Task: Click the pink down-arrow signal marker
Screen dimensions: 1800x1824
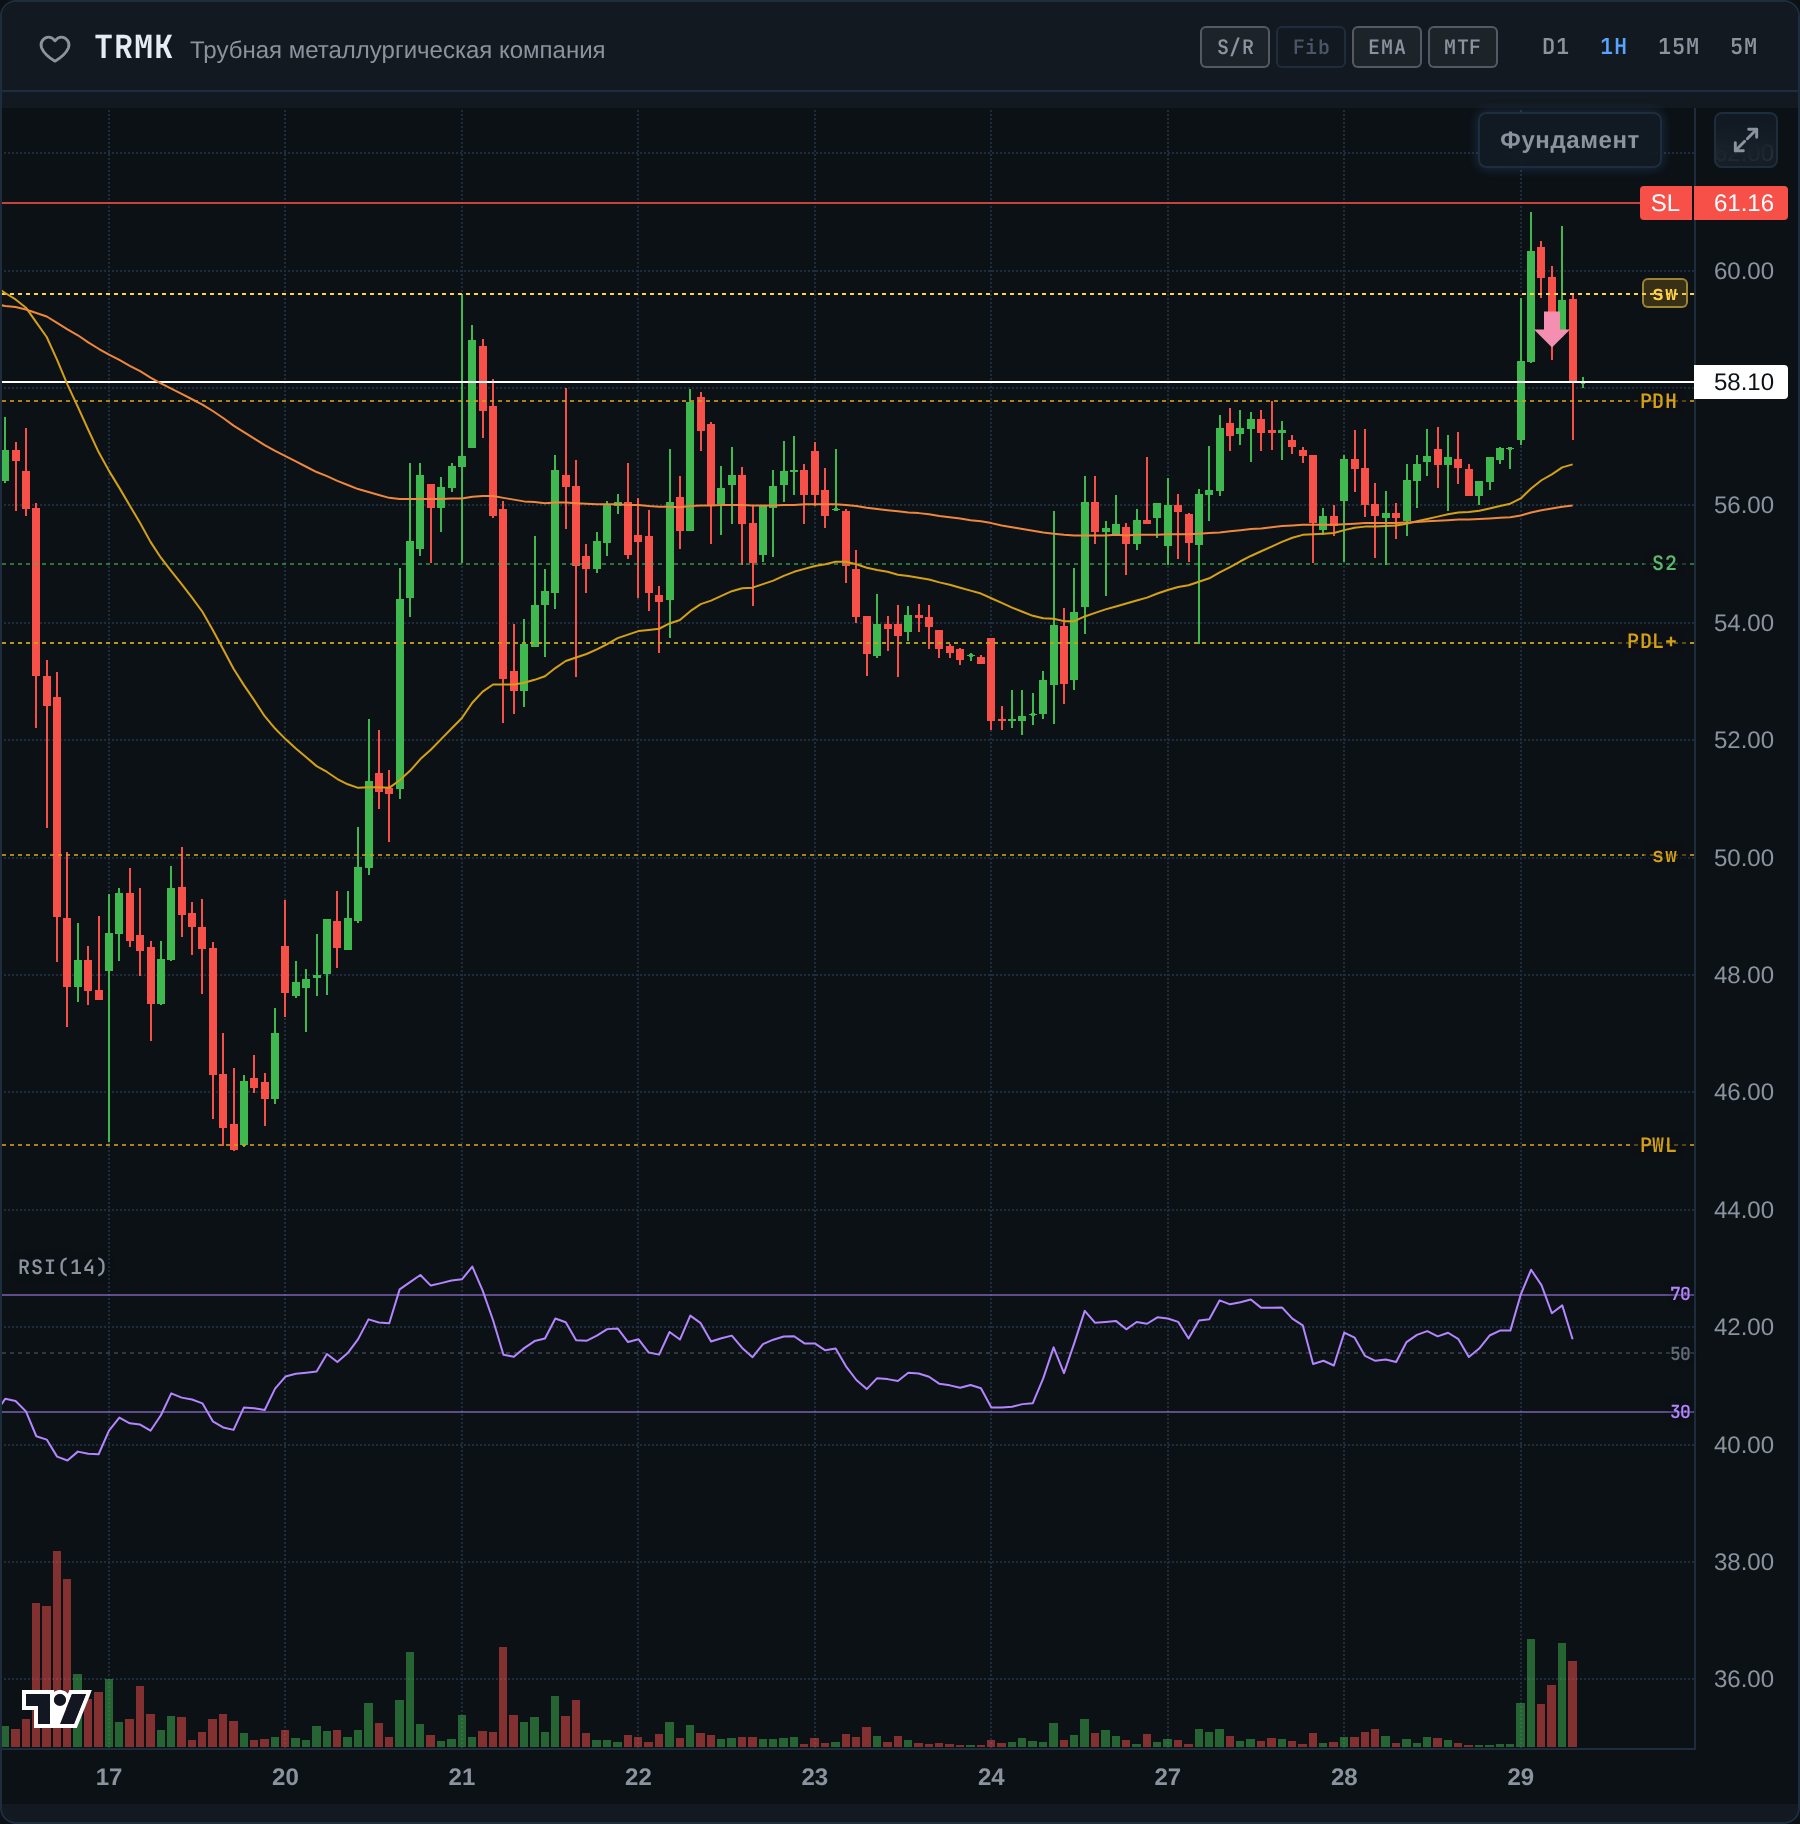Action: coord(1552,329)
